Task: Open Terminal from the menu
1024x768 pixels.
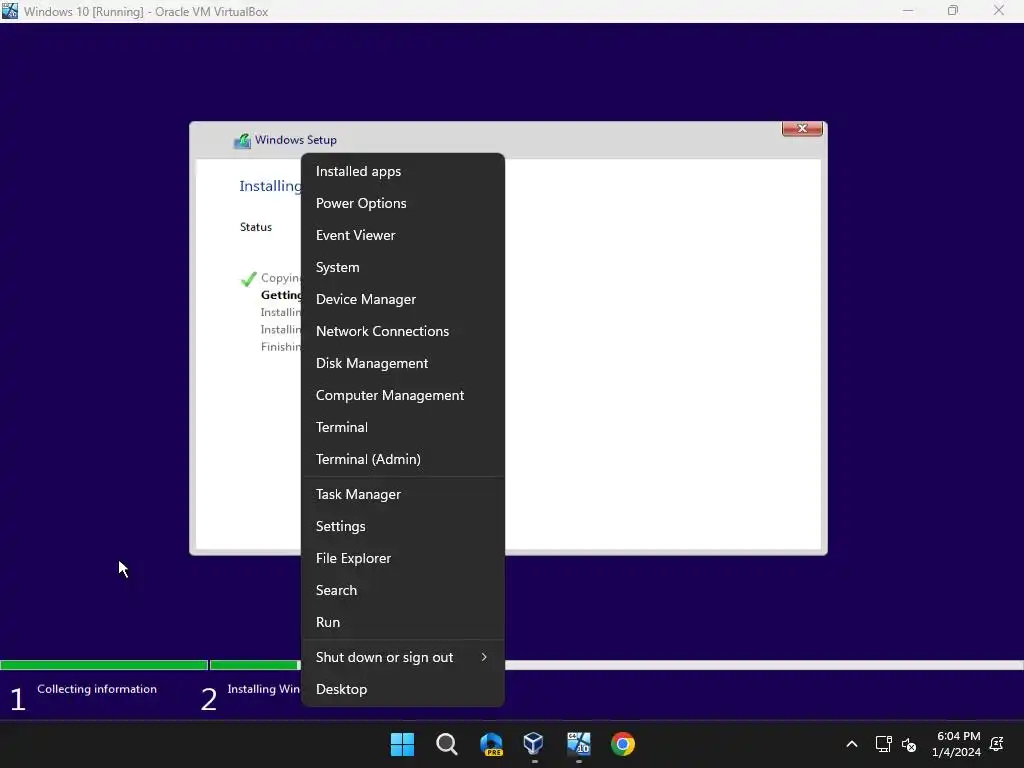Action: [403, 428]
